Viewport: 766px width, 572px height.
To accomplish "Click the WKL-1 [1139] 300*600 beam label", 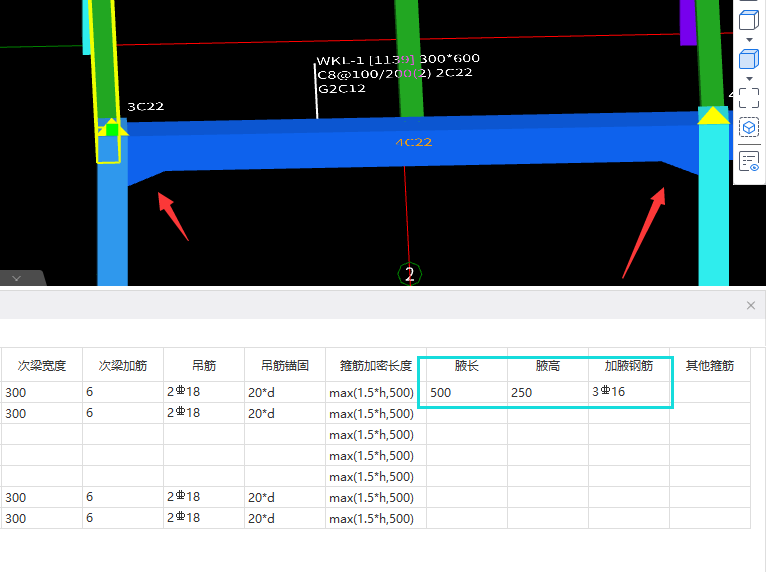I will [x=398, y=60].
